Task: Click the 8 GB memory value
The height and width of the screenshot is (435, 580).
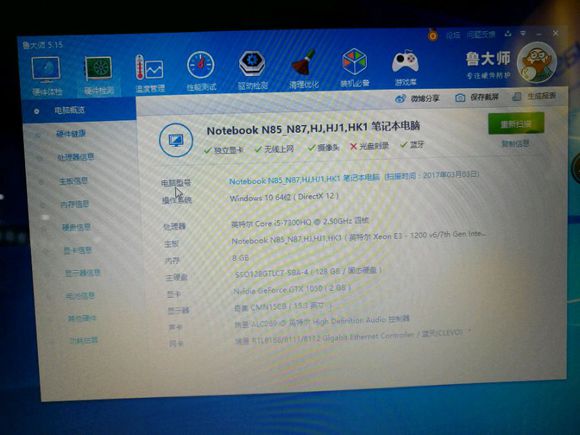Action: [x=240, y=258]
